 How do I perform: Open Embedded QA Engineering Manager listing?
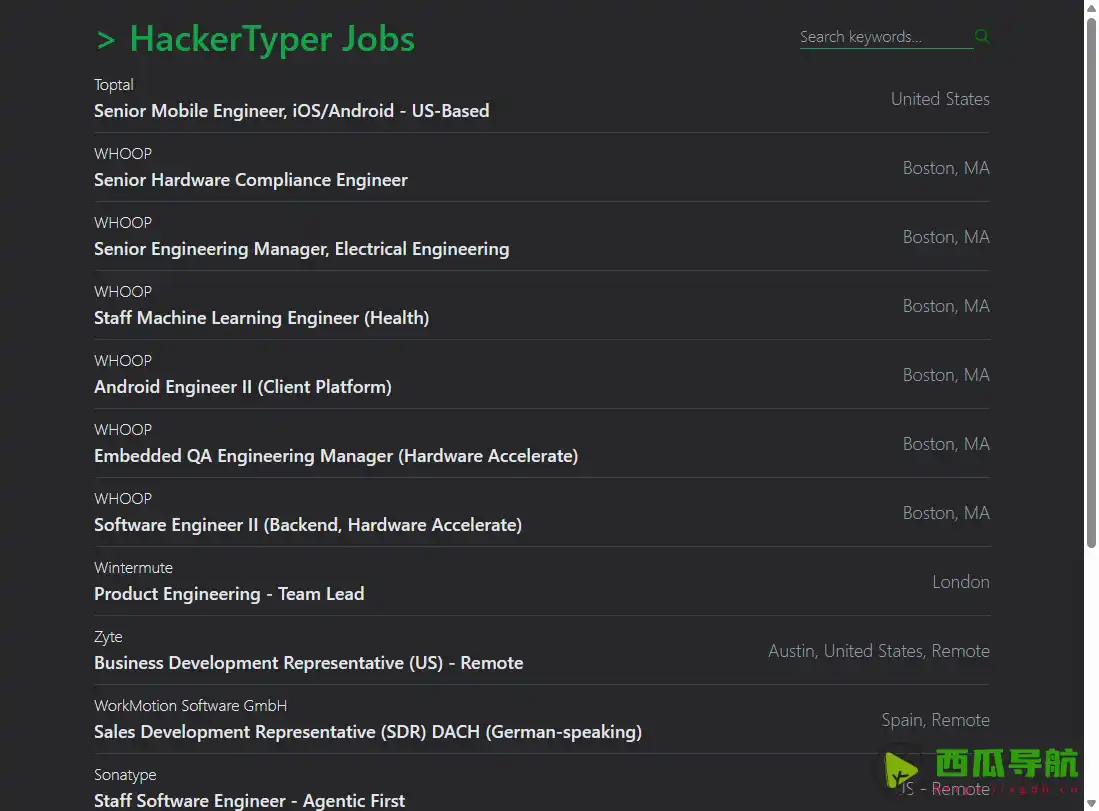[336, 456]
